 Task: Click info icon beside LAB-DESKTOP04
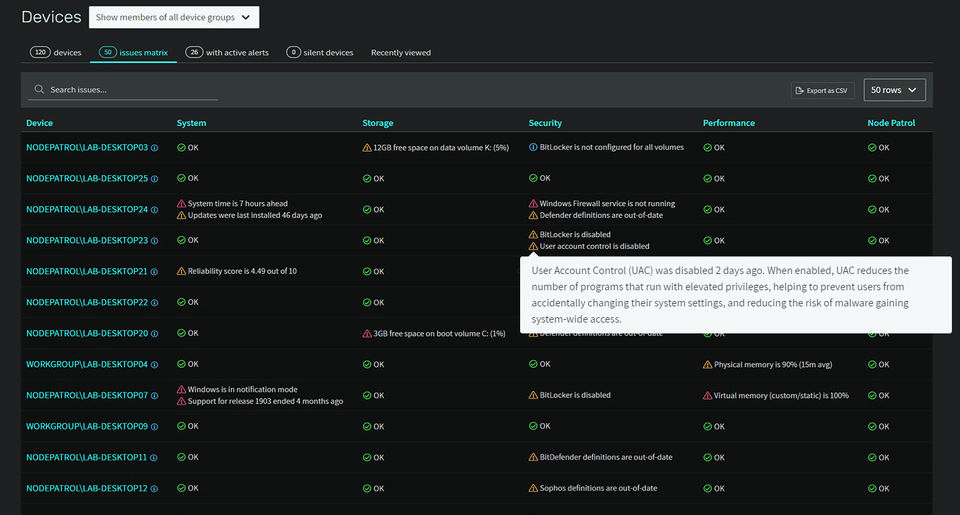pyautogui.click(x=154, y=365)
